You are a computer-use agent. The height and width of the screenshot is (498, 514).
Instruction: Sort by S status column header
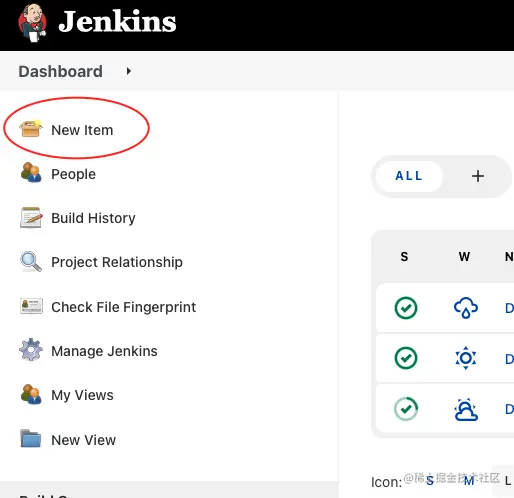404,257
